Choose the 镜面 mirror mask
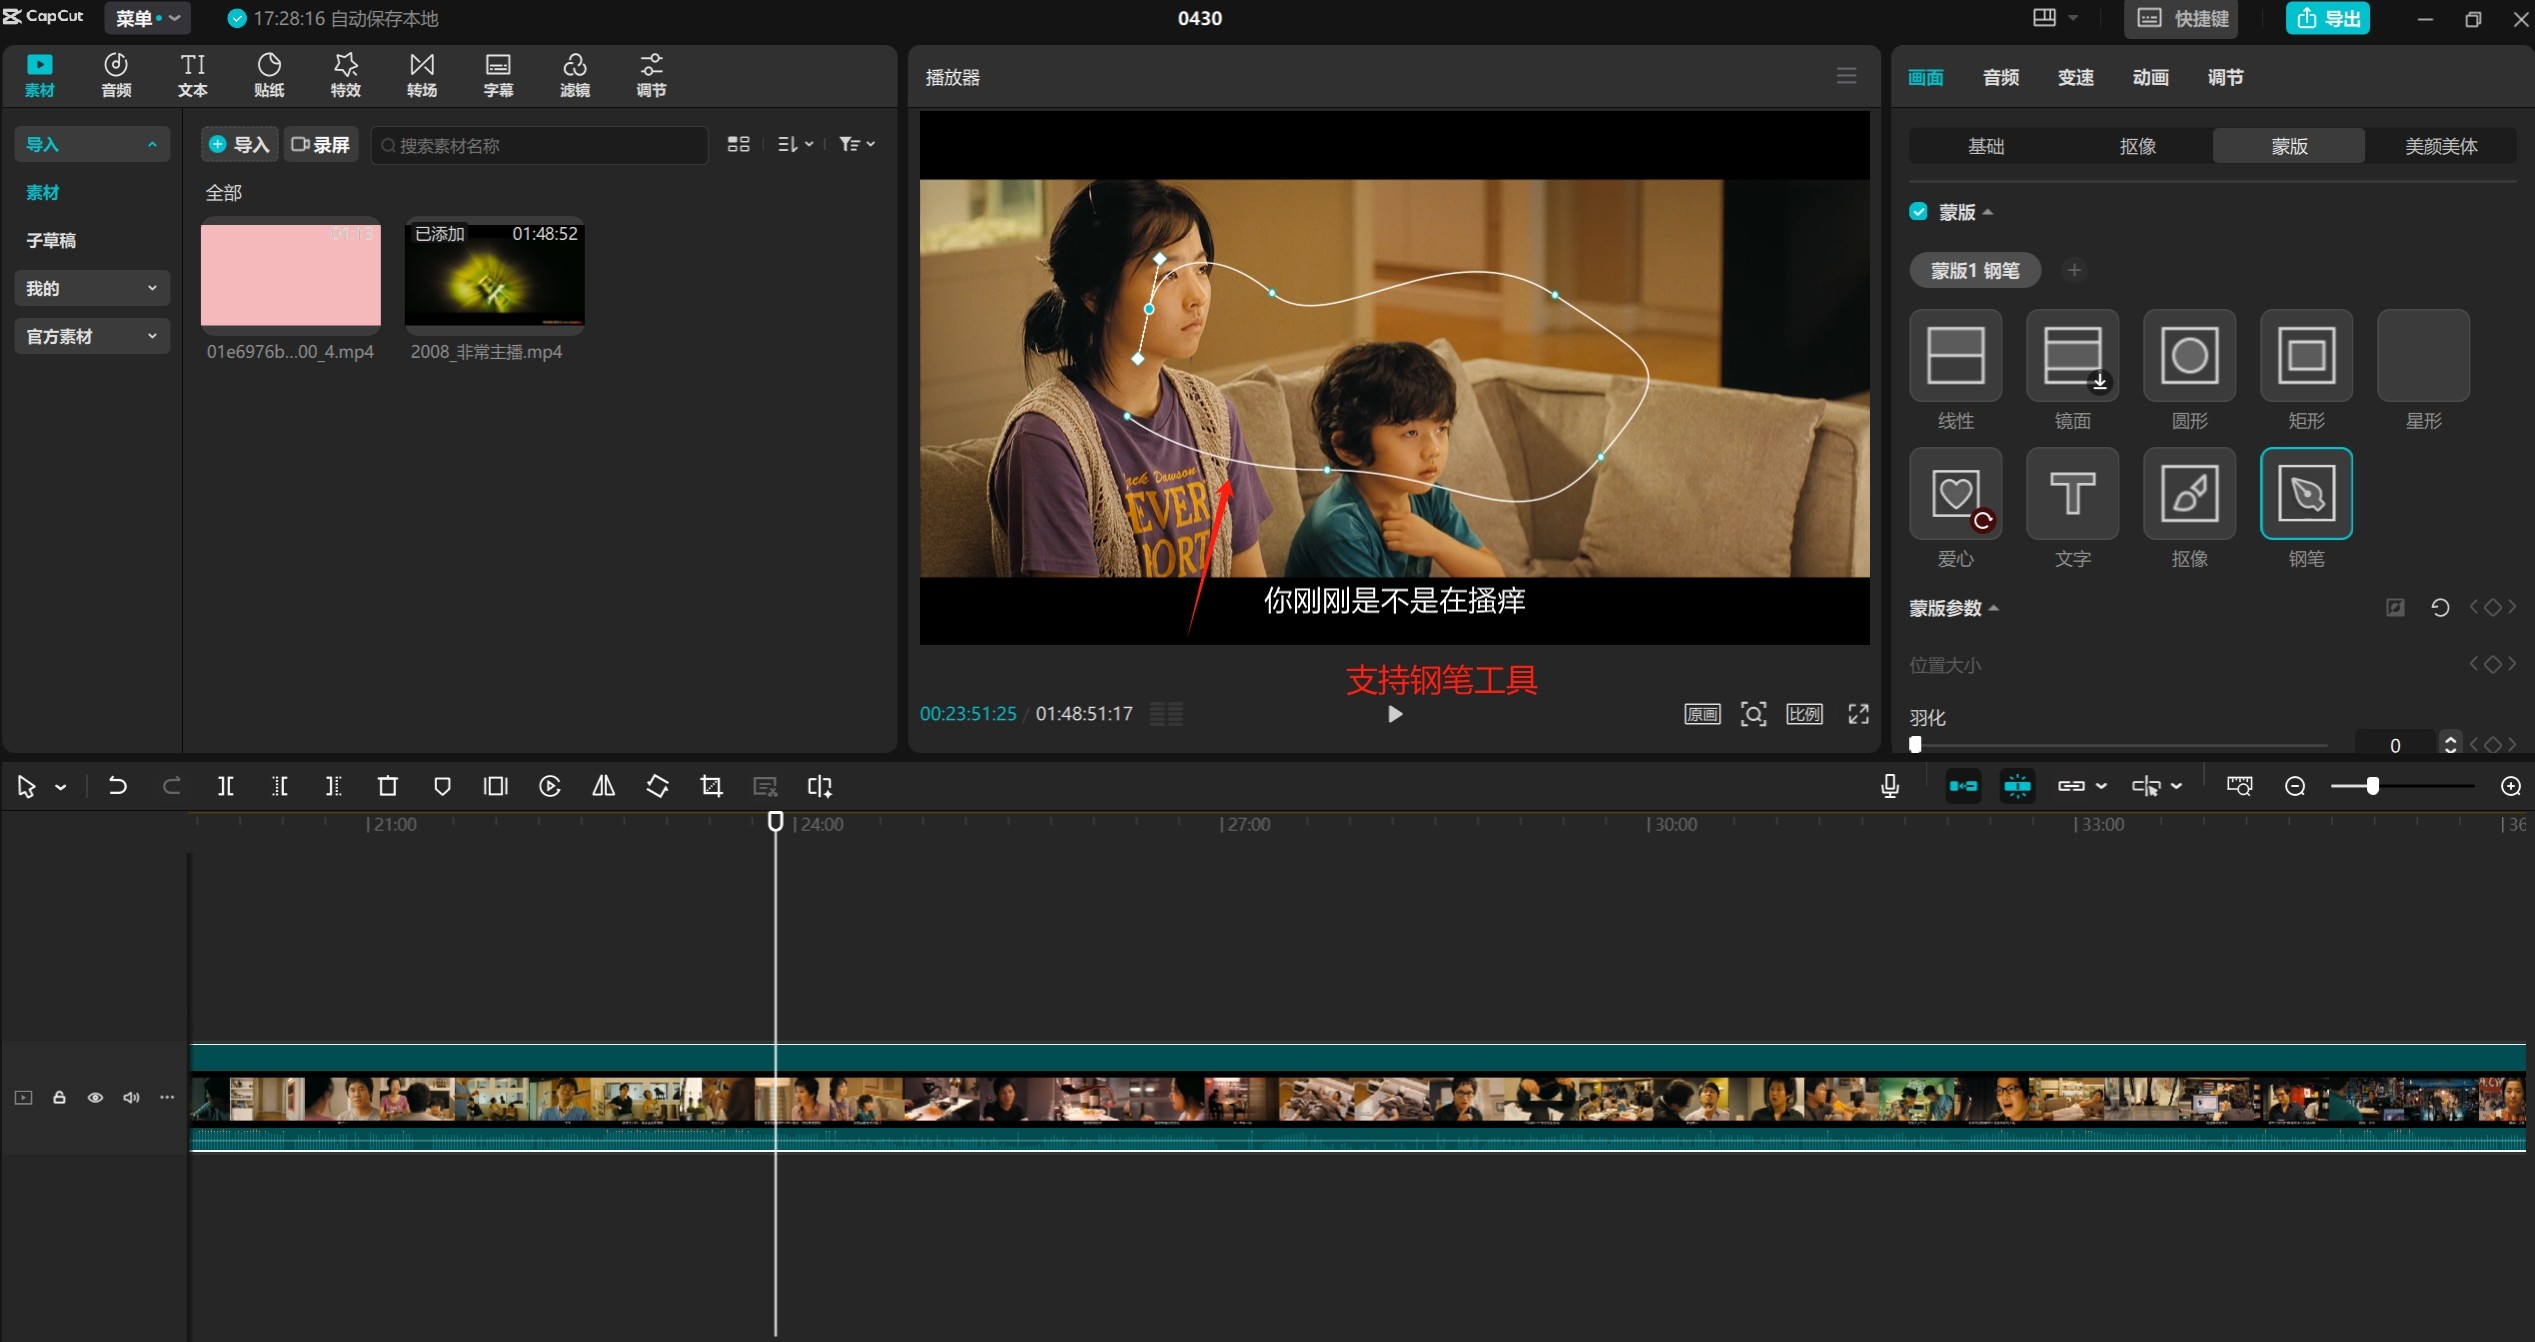 tap(2072, 356)
